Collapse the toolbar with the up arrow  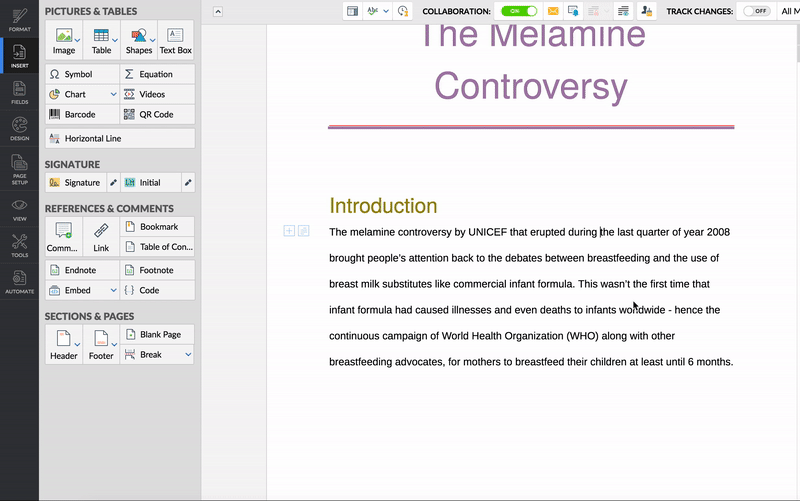218,12
